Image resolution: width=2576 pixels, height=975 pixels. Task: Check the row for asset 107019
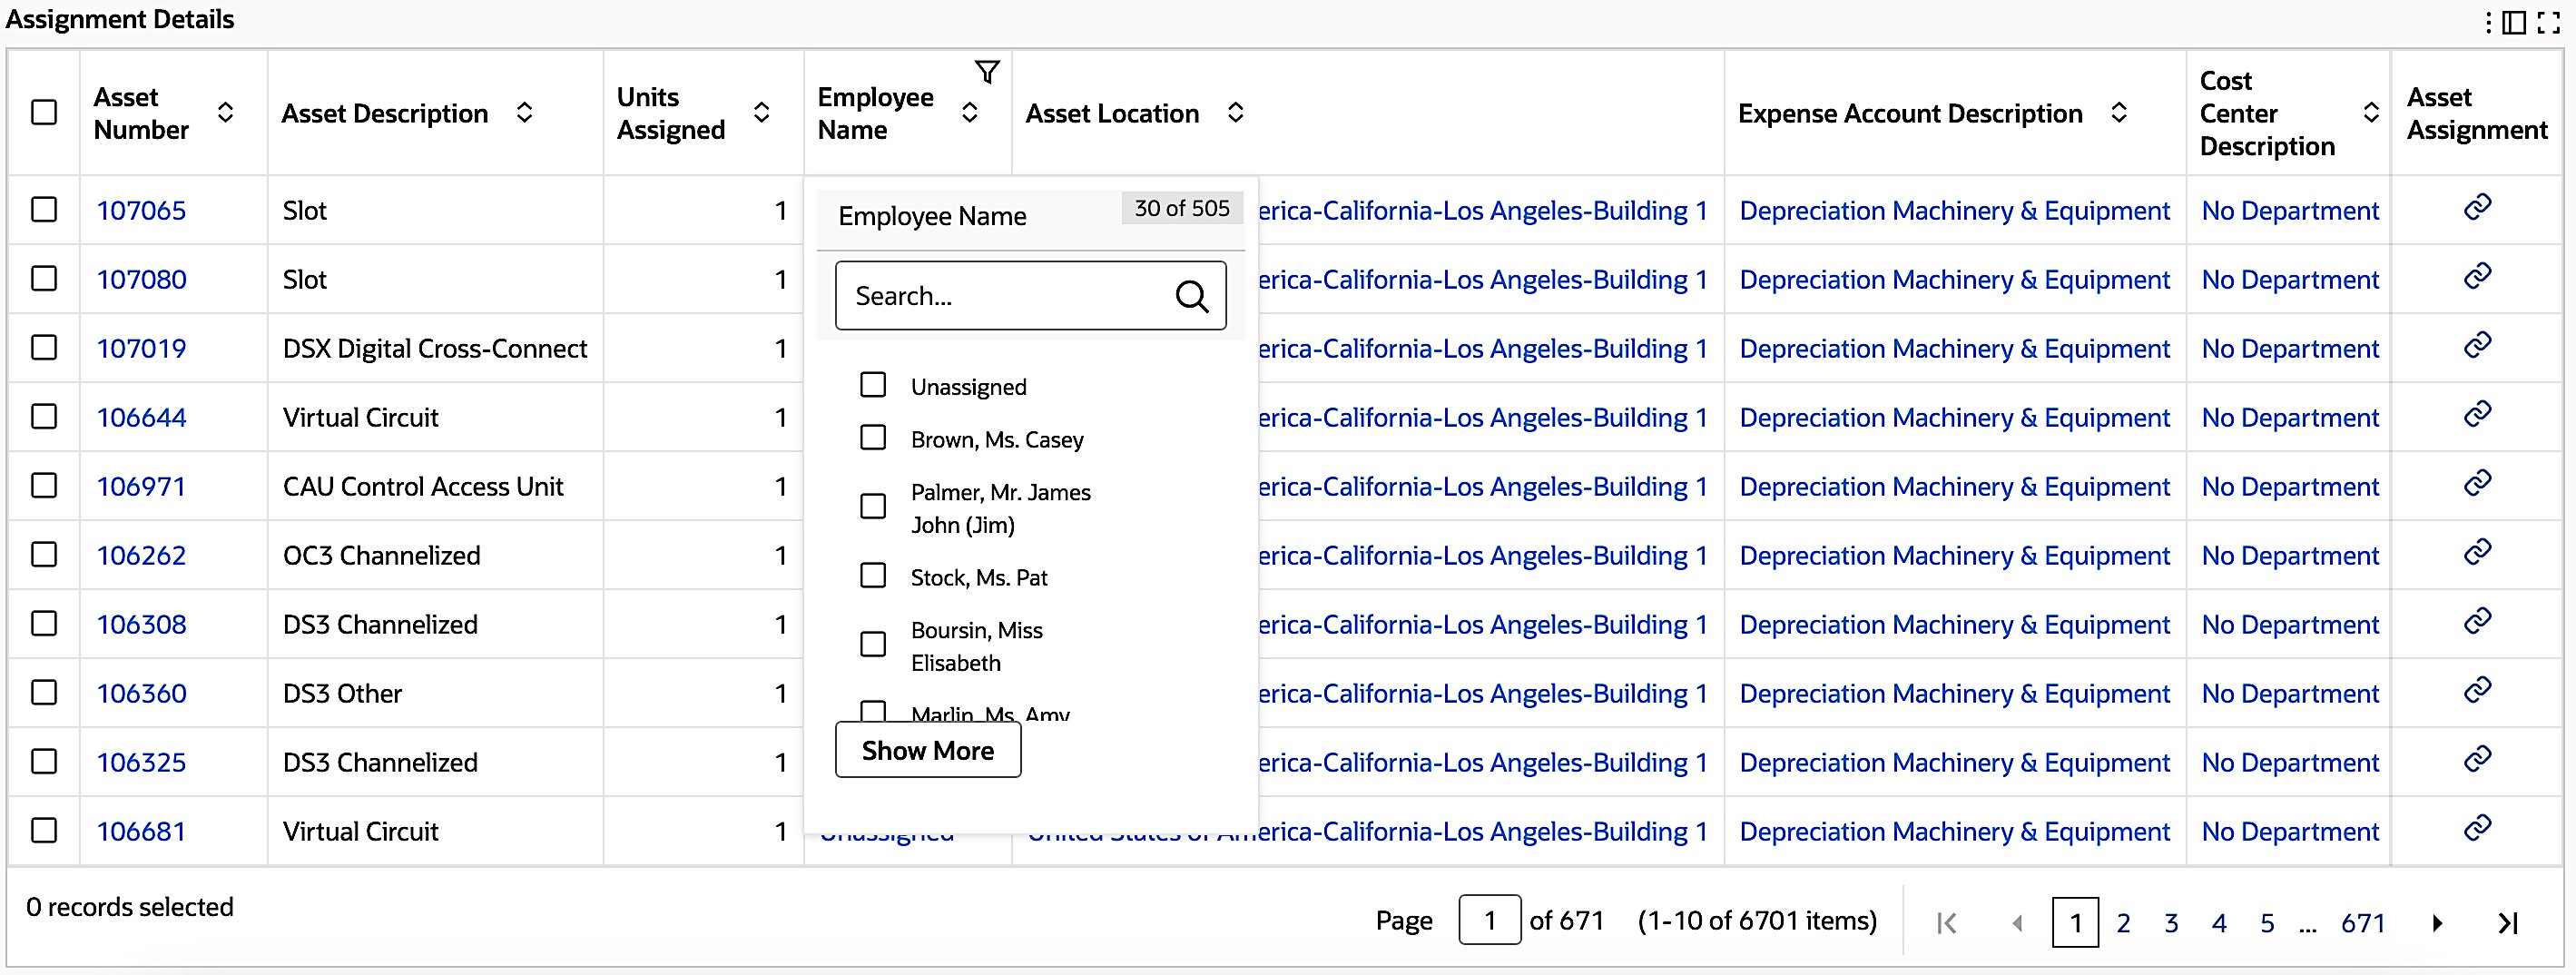coord(44,347)
